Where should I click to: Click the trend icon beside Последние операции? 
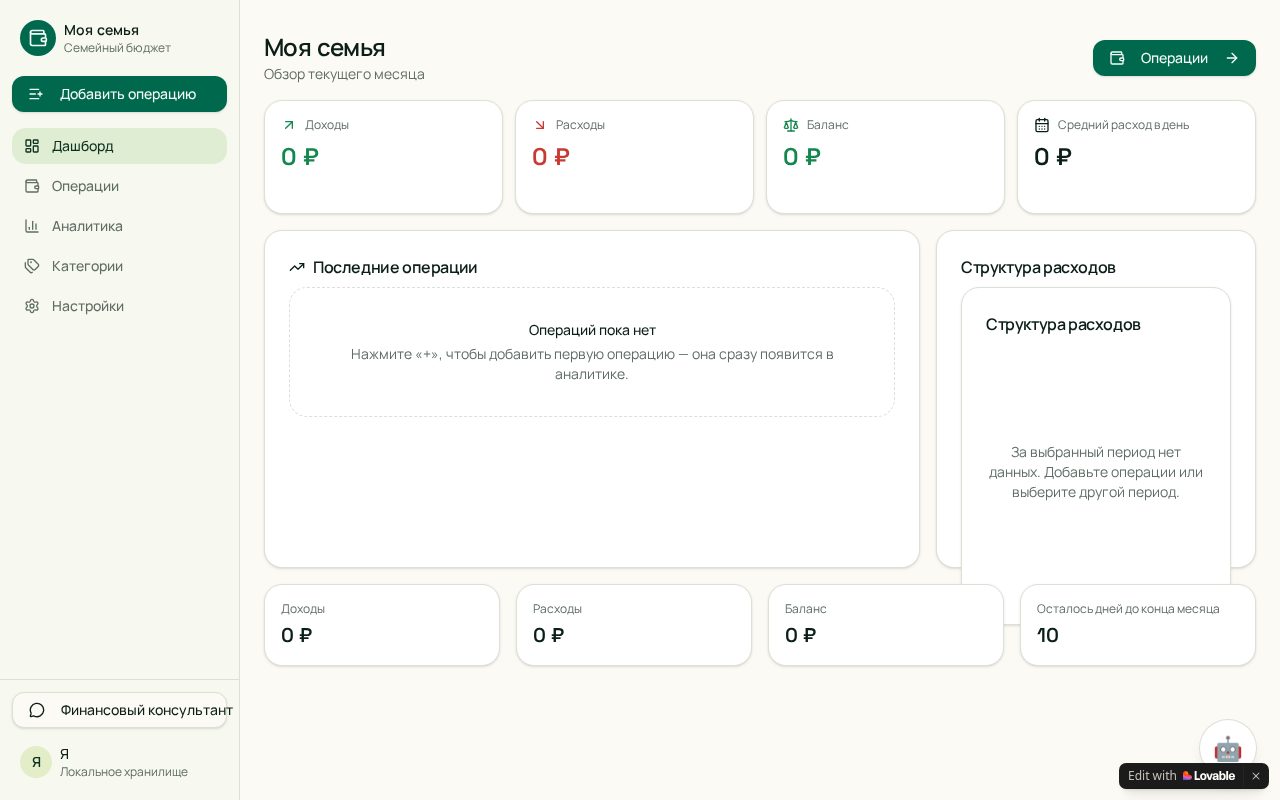pyautogui.click(x=297, y=267)
